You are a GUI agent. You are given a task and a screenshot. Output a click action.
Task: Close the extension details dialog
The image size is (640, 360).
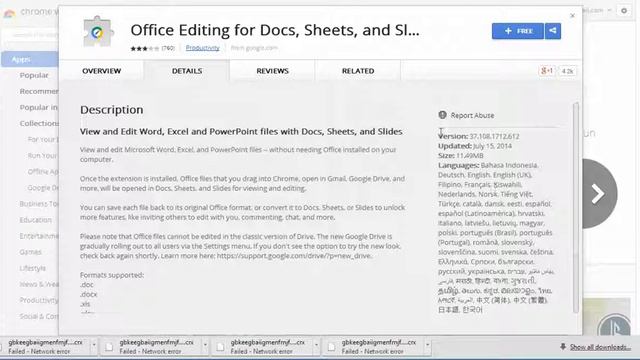pyautogui.click(x=572, y=16)
